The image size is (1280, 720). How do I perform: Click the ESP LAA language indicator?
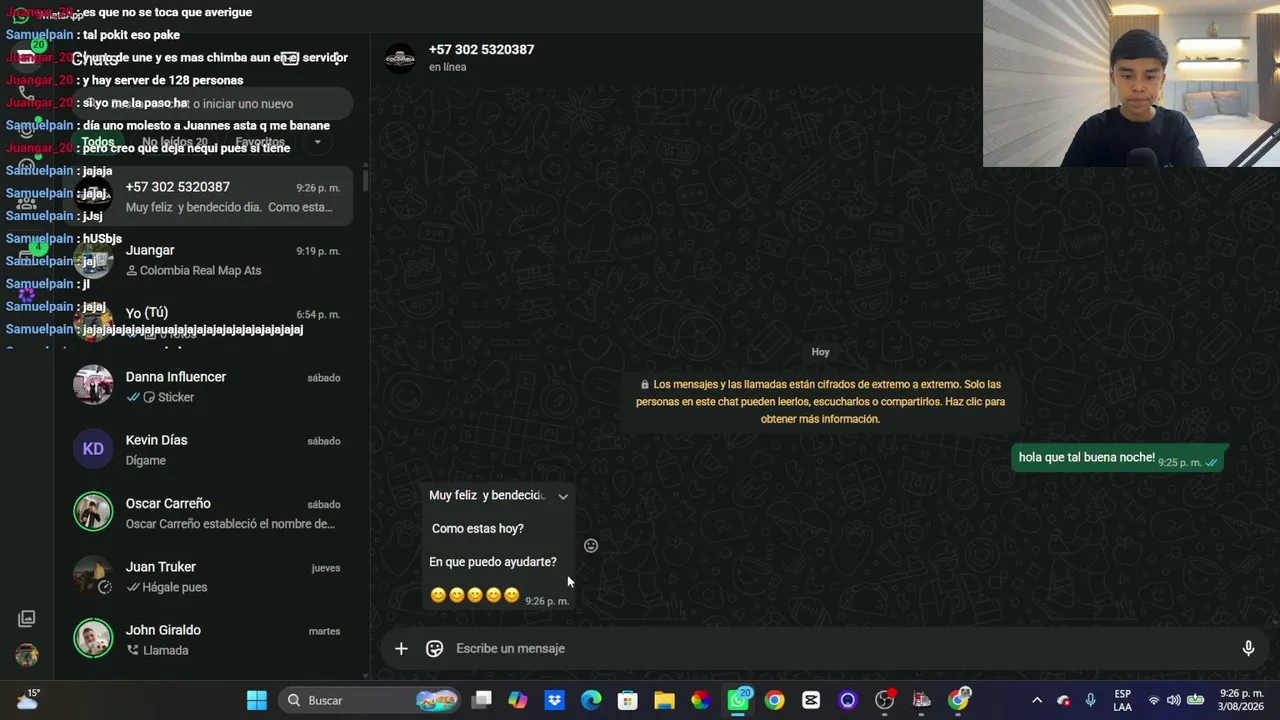pos(1122,700)
